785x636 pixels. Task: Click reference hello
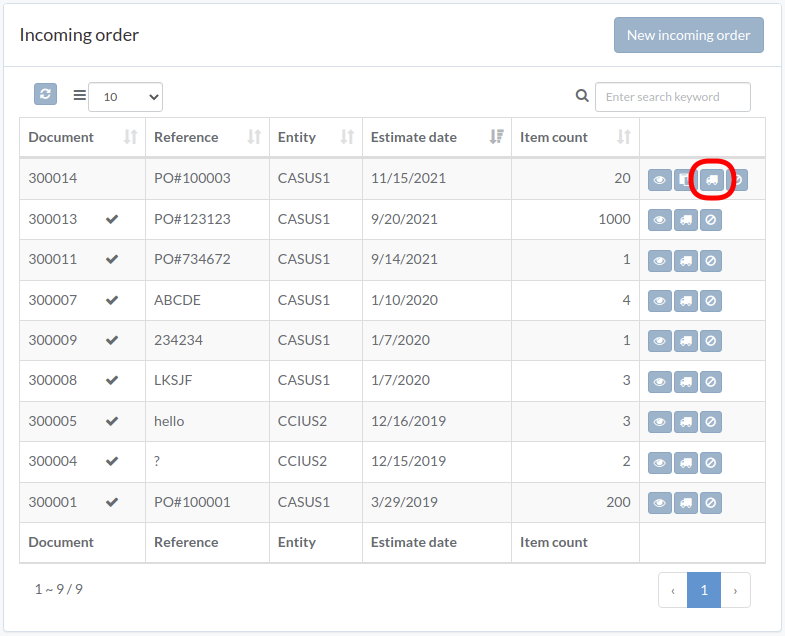[x=169, y=422]
